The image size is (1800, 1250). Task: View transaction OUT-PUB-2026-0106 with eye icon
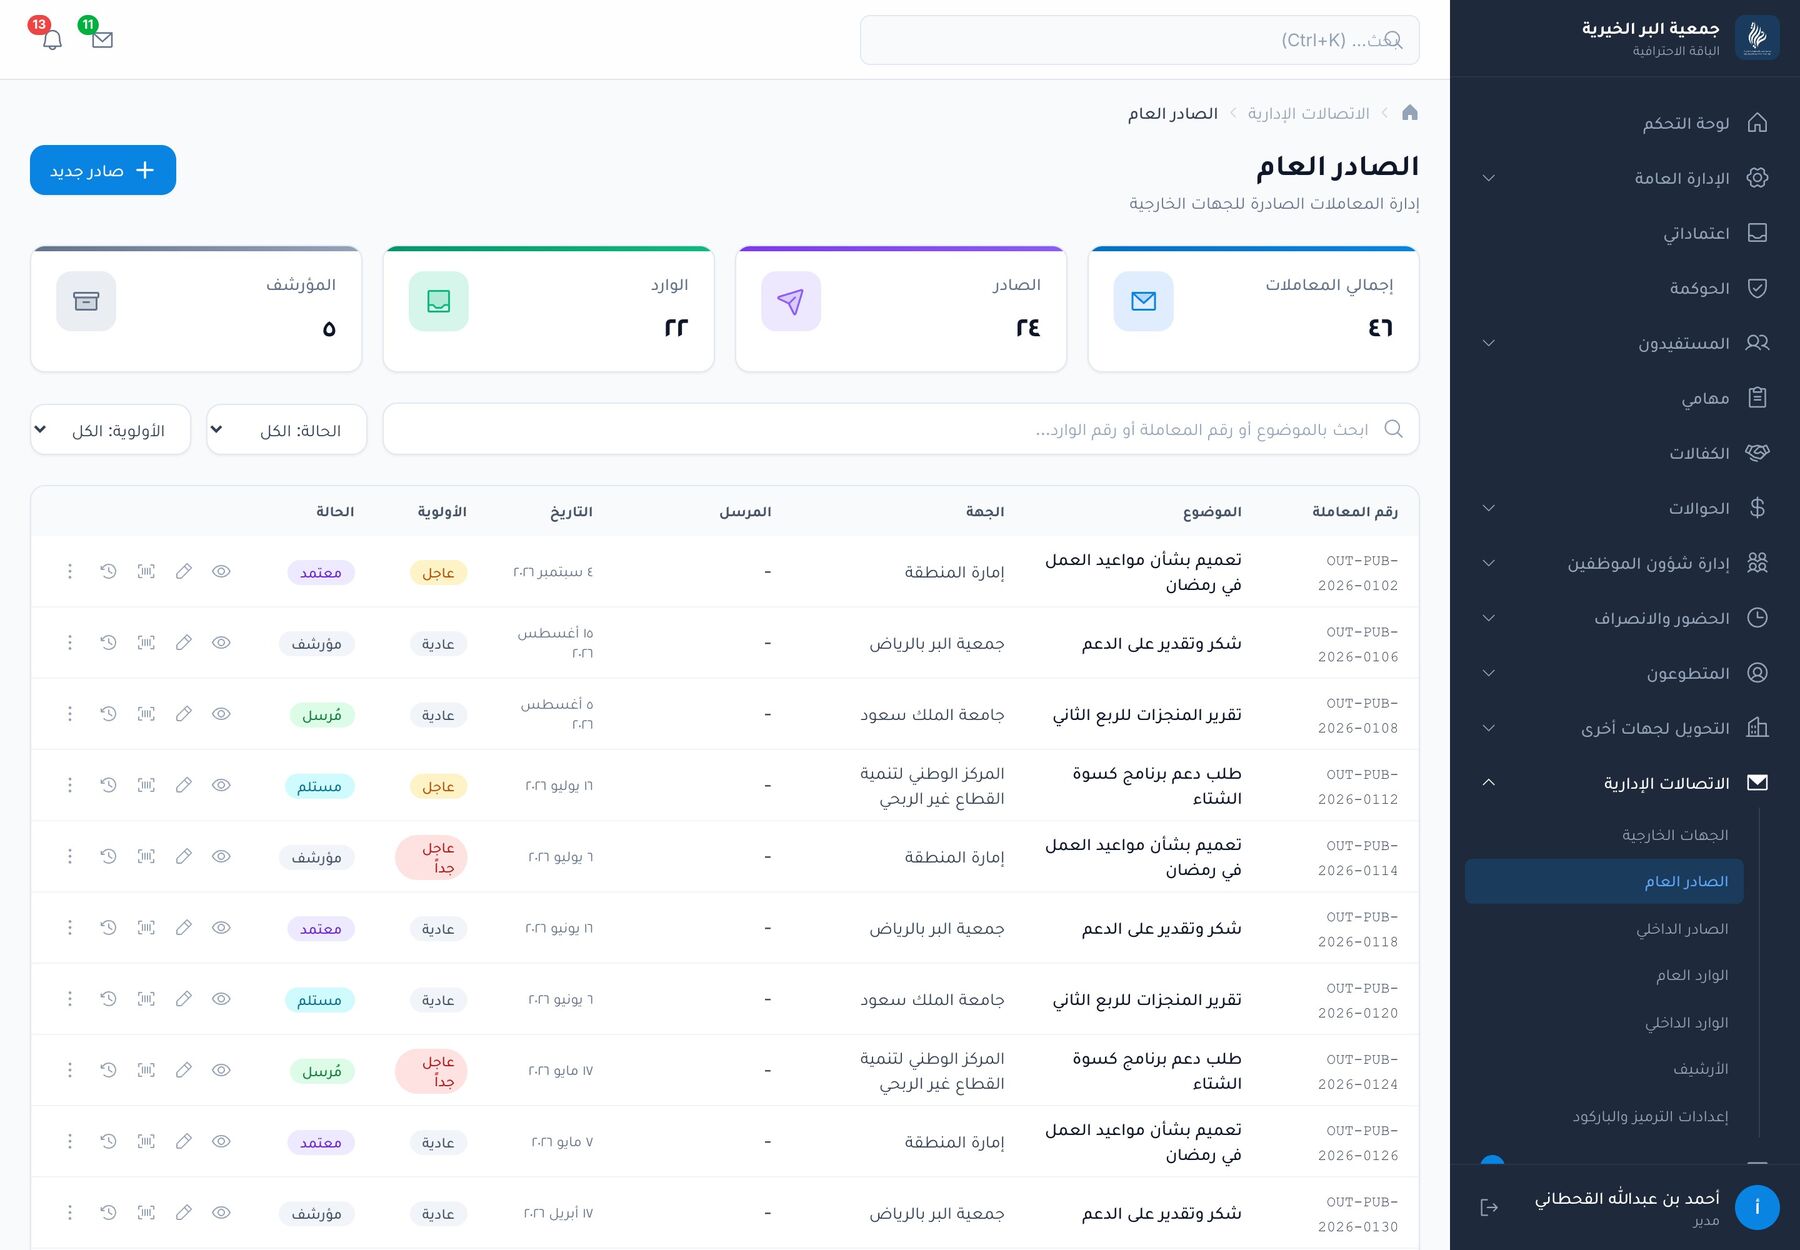coord(222,642)
